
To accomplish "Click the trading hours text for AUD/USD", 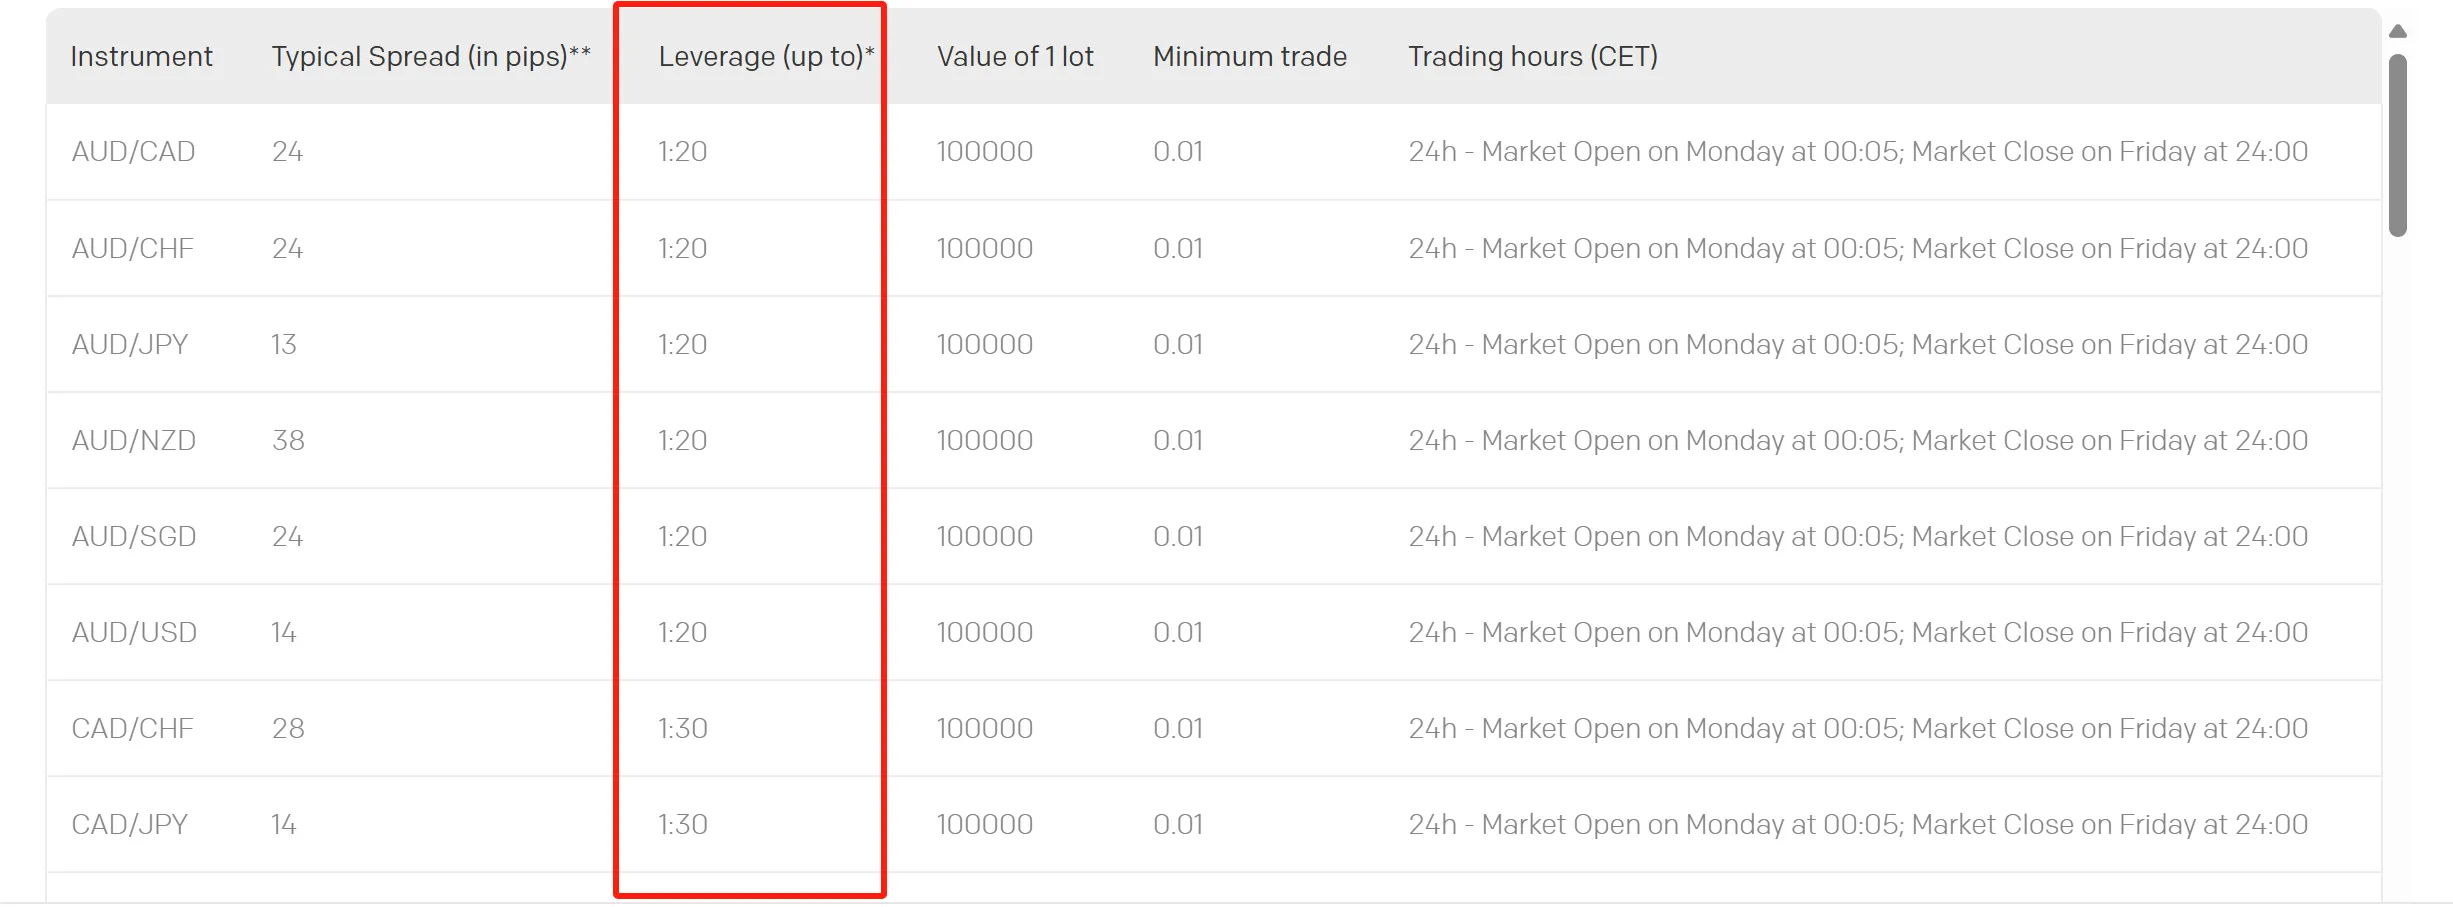I will click(x=1858, y=632).
